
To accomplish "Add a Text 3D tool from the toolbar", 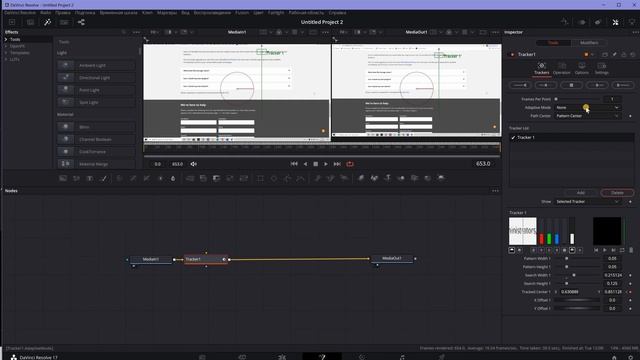I will [388, 178].
